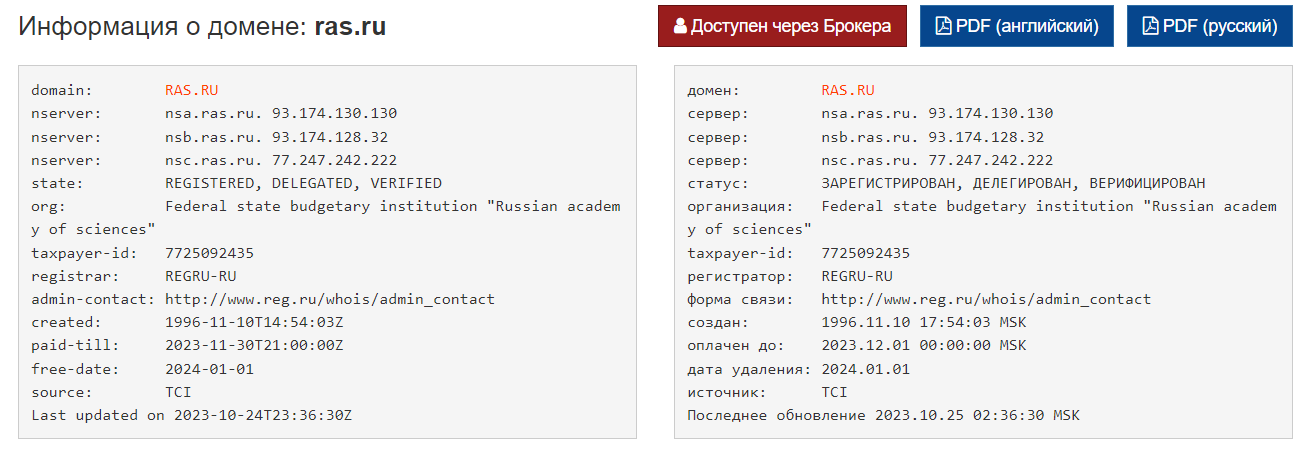This screenshot has height=457, width=1305.
Task: Click the user icon on the broker button
Action: pyautogui.click(x=681, y=26)
